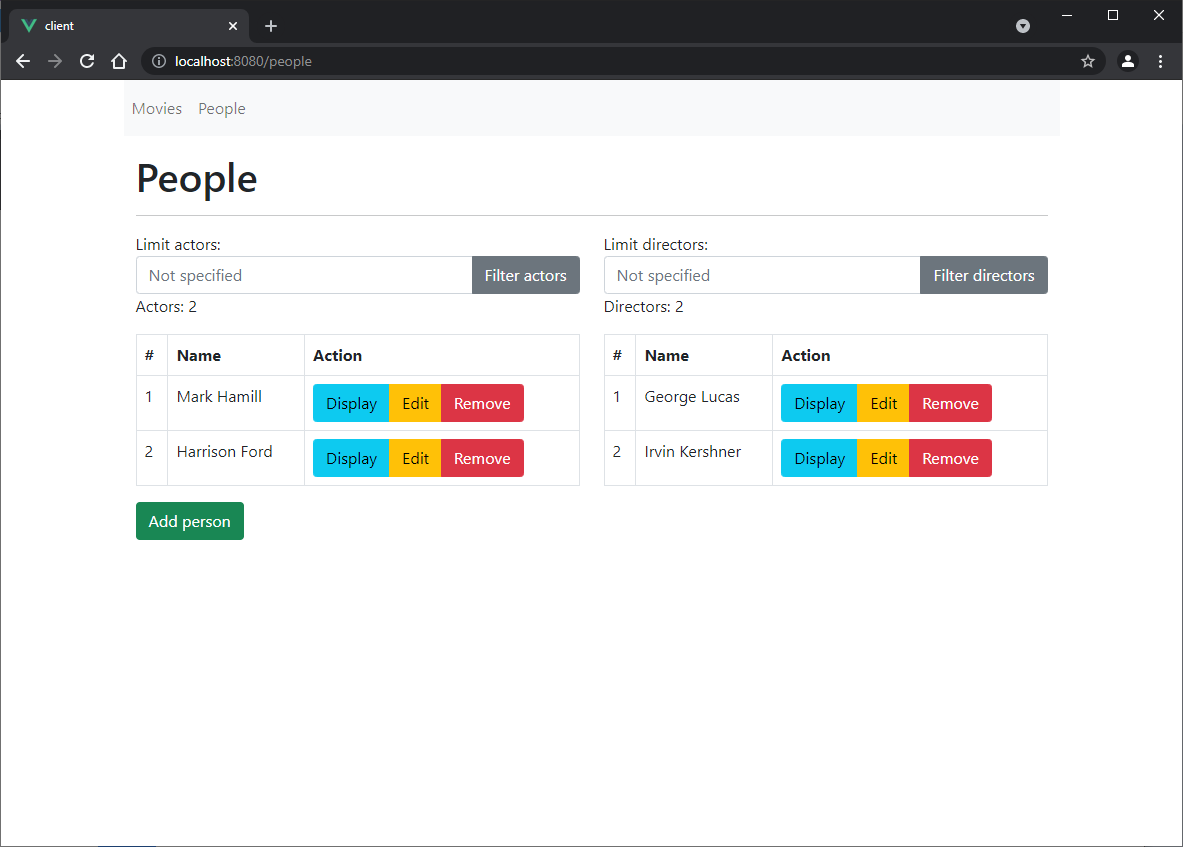
Task: Click the Filter actors button
Action: (525, 275)
